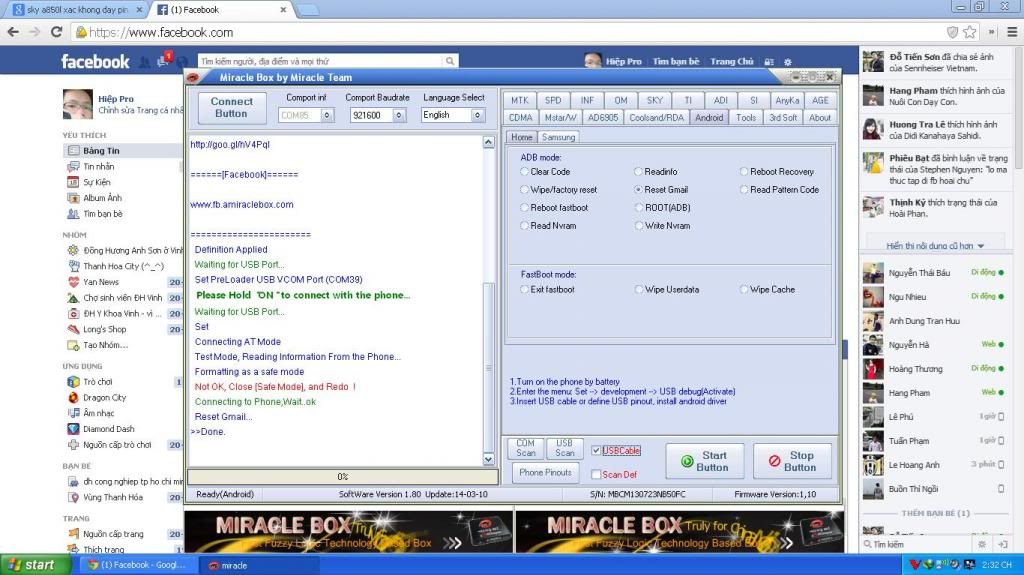This screenshot has height=575, width=1024.
Task: Open the Tools tab
Action: (746, 118)
